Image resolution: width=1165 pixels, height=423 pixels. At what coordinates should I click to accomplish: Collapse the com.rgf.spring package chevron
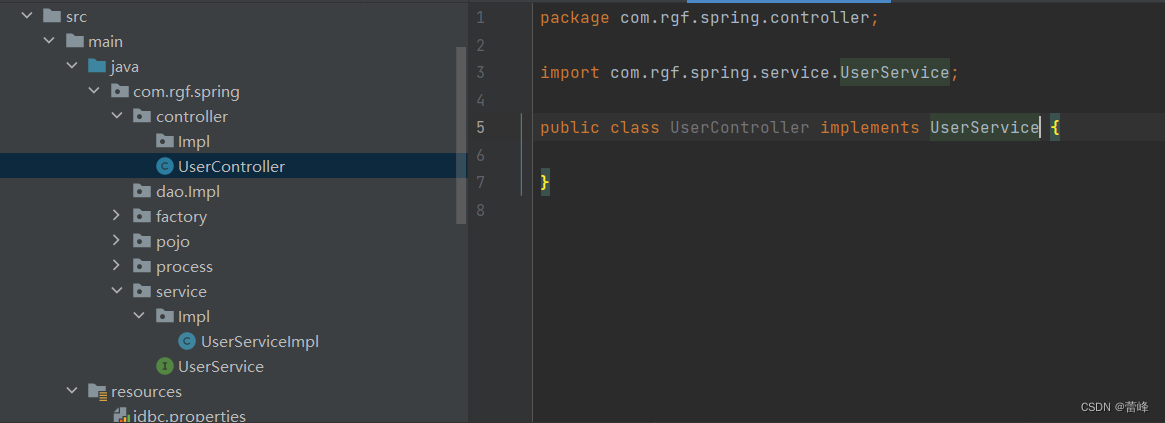(94, 91)
